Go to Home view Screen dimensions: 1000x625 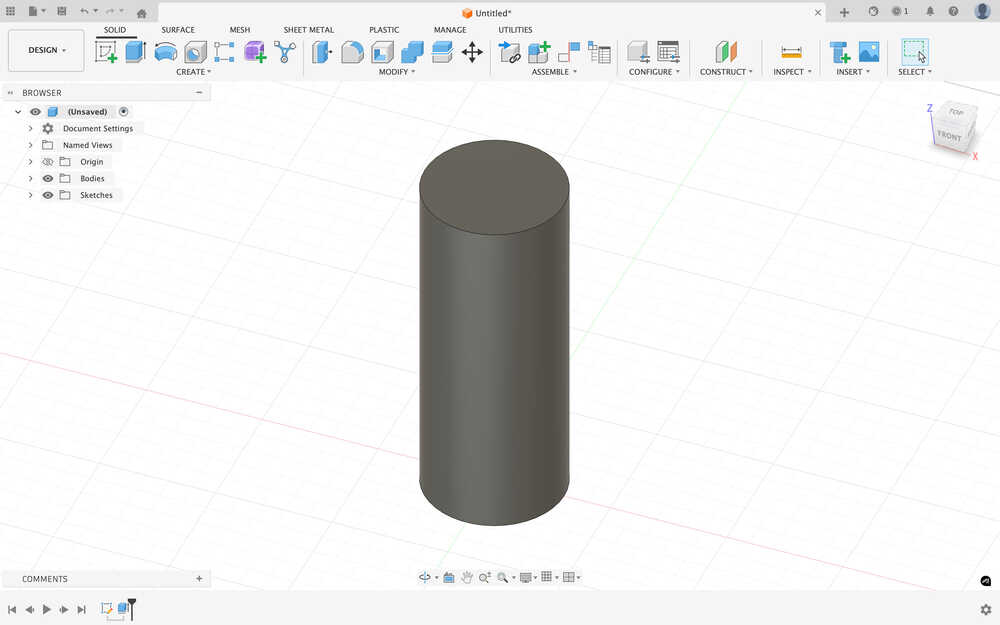click(142, 13)
